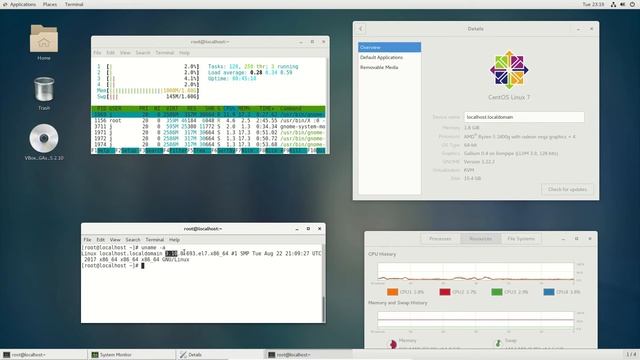Click the red CPU2 color swatch

click(445, 292)
